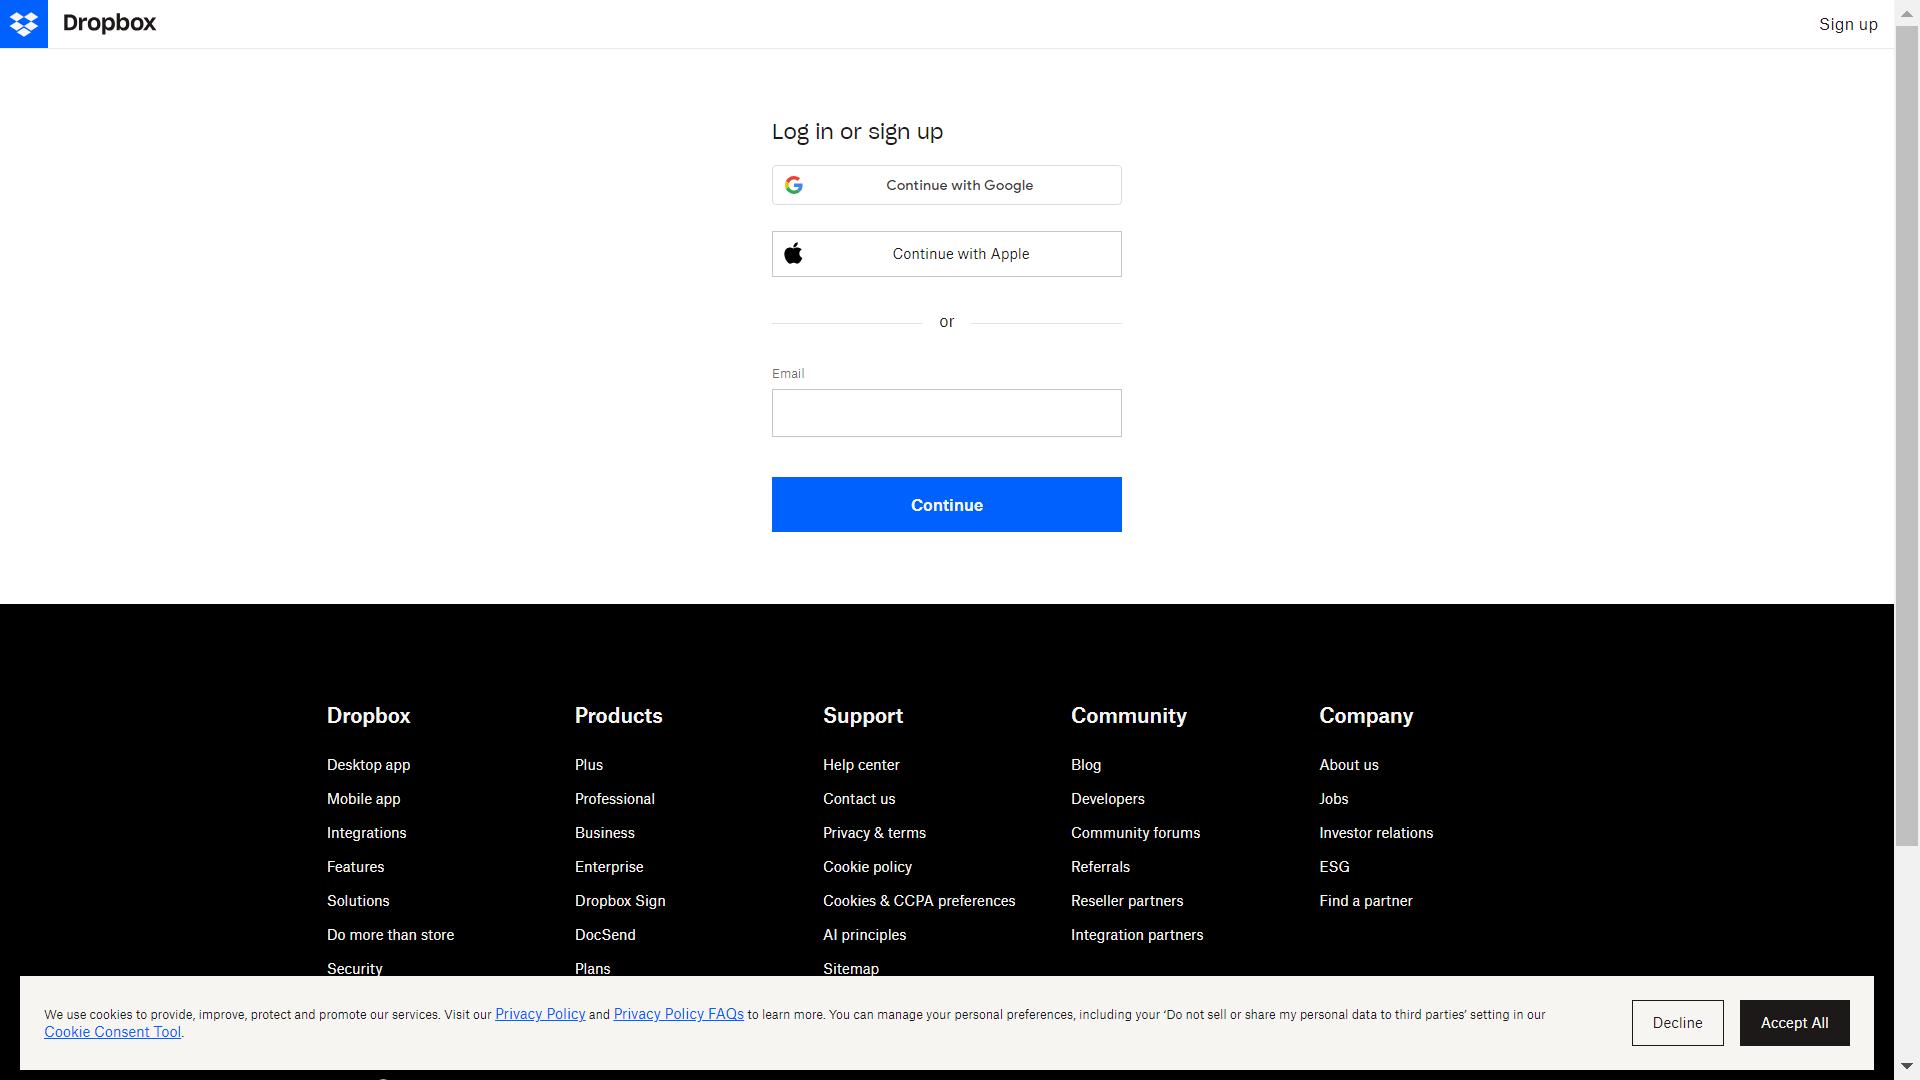Viewport: 1920px width, 1080px height.
Task: Click 'Investor relations' company link
Action: tap(1377, 832)
